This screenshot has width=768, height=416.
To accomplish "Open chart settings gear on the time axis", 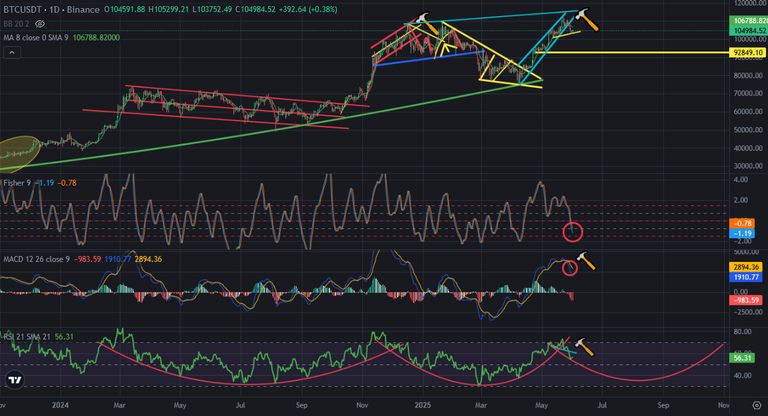I will point(757,405).
